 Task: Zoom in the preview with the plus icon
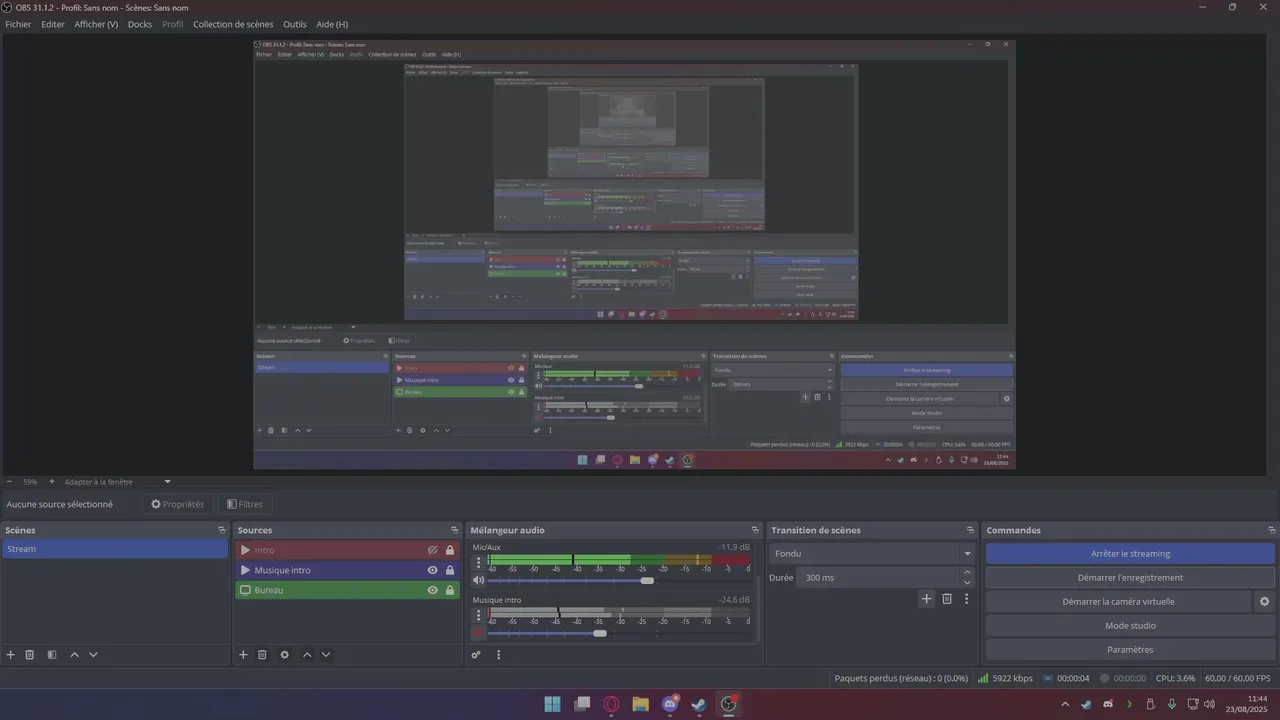pyautogui.click(x=52, y=482)
